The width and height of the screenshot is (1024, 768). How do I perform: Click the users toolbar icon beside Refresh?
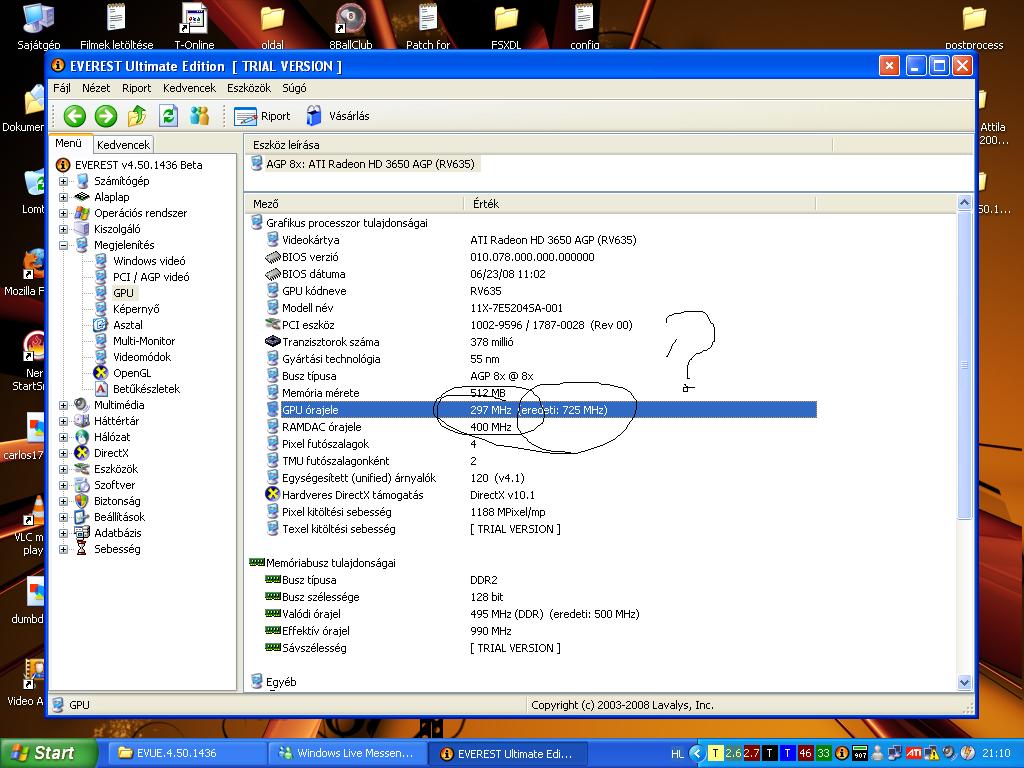click(x=199, y=116)
